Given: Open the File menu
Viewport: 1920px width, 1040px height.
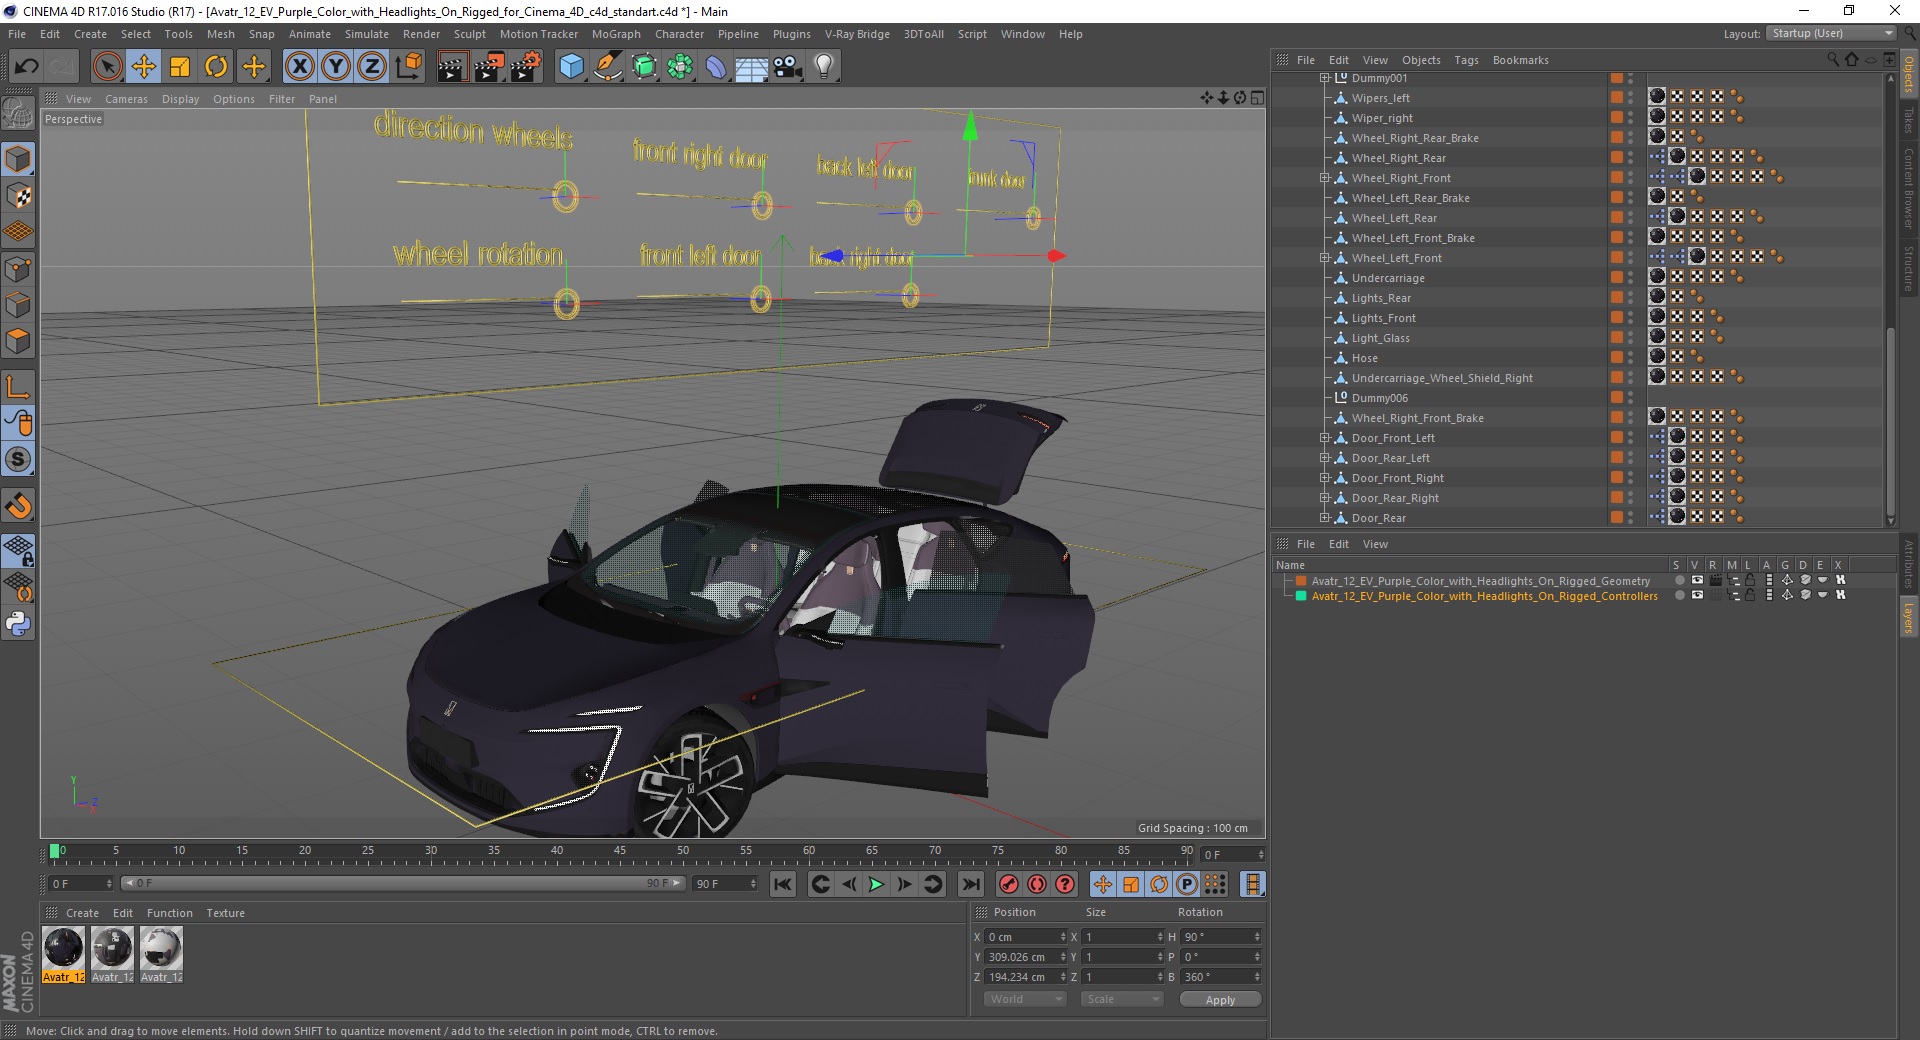Looking at the screenshot, I should coord(17,34).
